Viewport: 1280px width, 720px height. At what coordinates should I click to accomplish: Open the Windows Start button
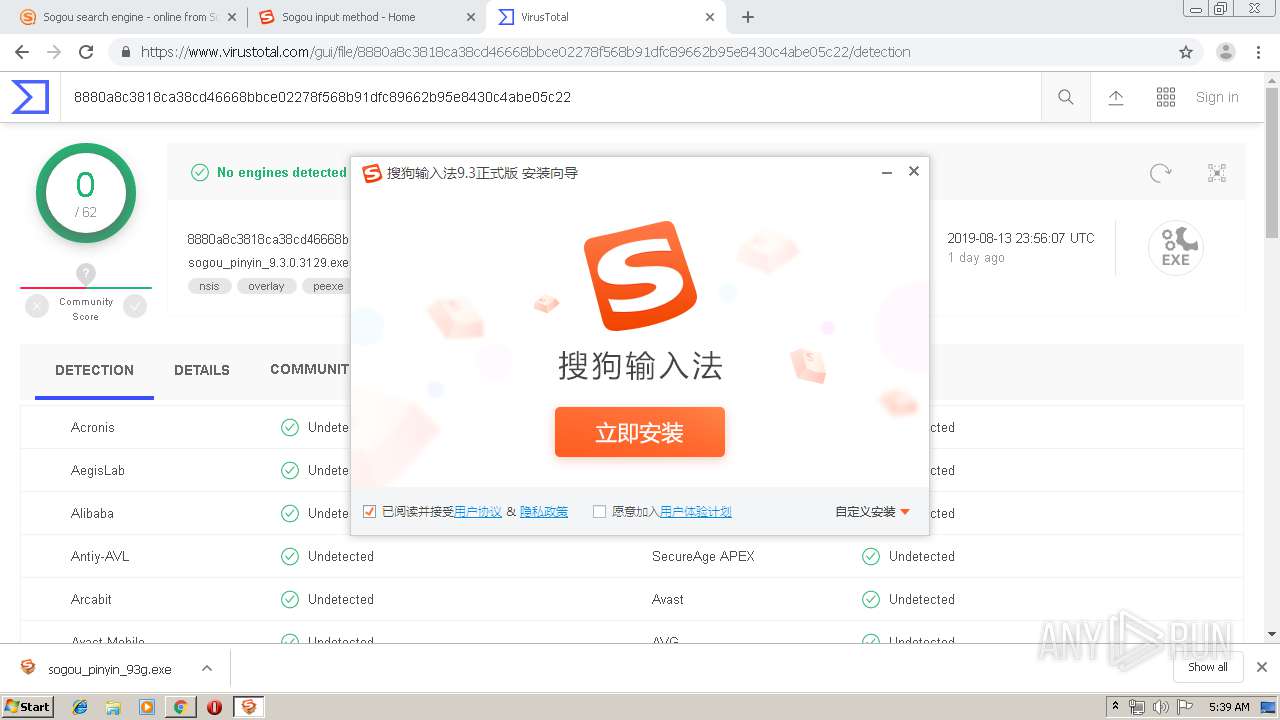click(28, 707)
